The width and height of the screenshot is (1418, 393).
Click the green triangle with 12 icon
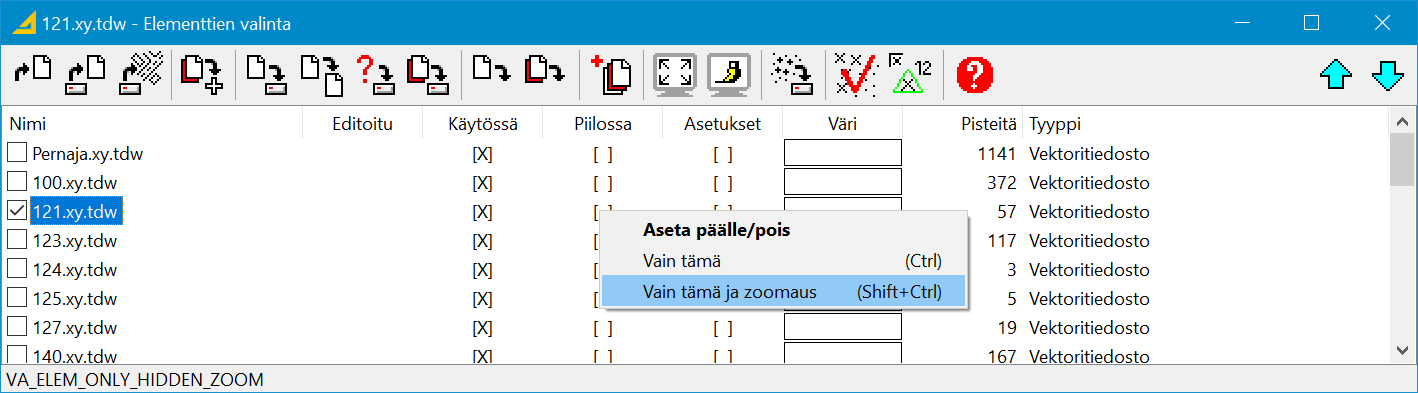909,75
